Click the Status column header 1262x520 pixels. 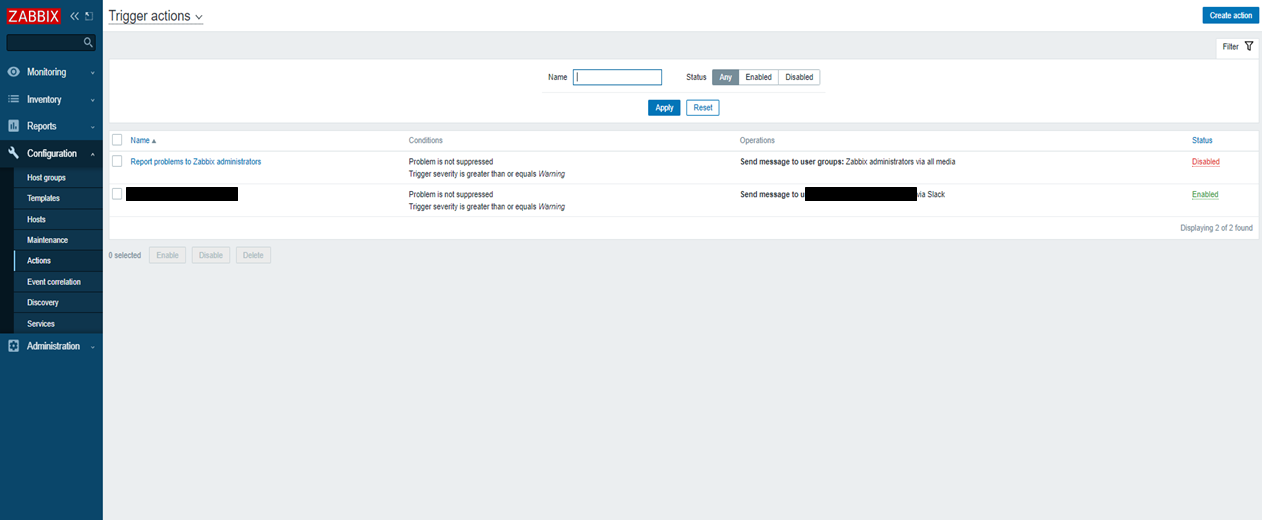click(1202, 140)
